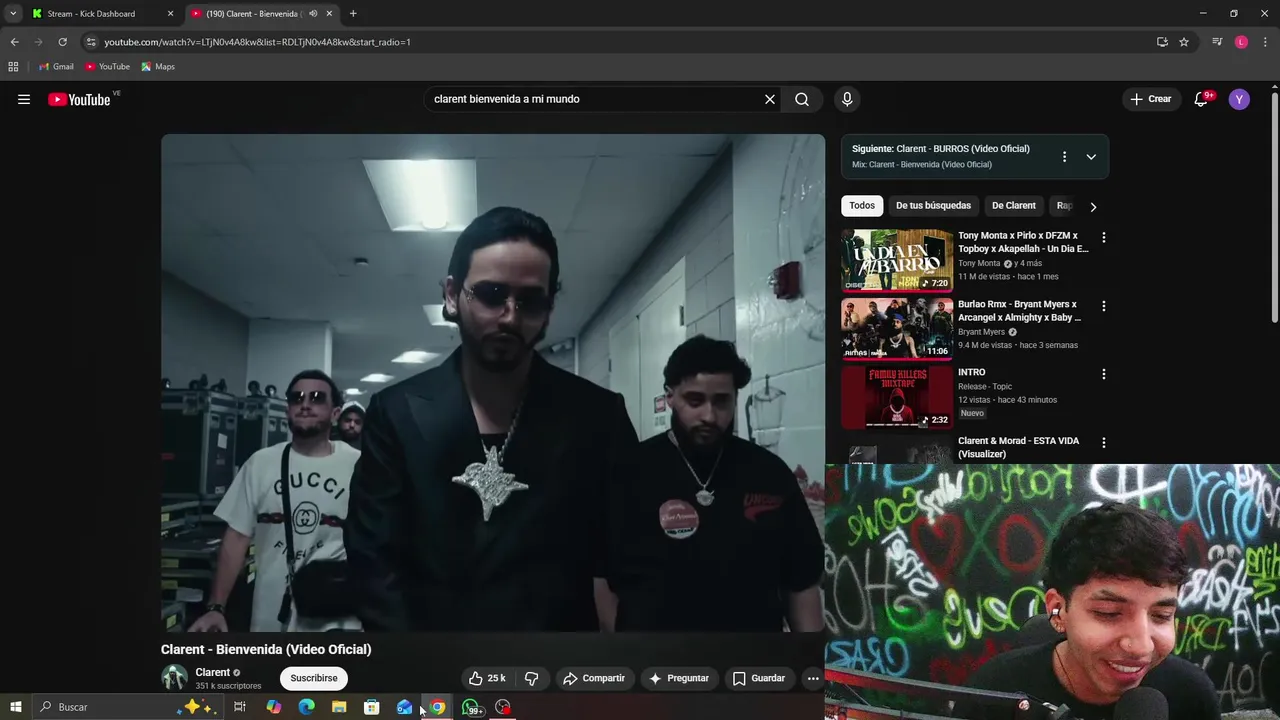Image resolution: width=1280 pixels, height=720 pixels.
Task: Close the Kick Dashboard tab
Action: pyautogui.click(x=170, y=14)
